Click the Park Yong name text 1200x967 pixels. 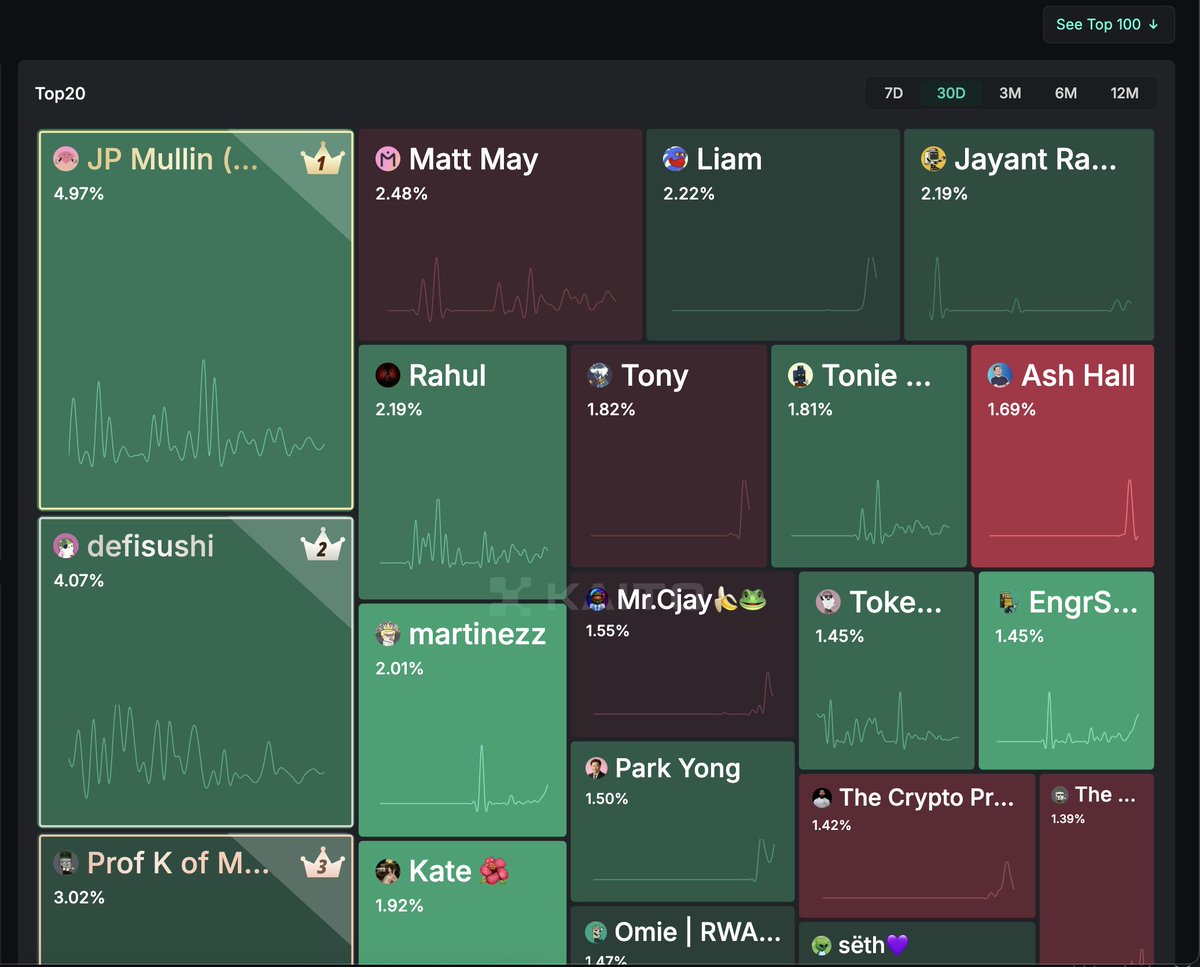click(678, 768)
